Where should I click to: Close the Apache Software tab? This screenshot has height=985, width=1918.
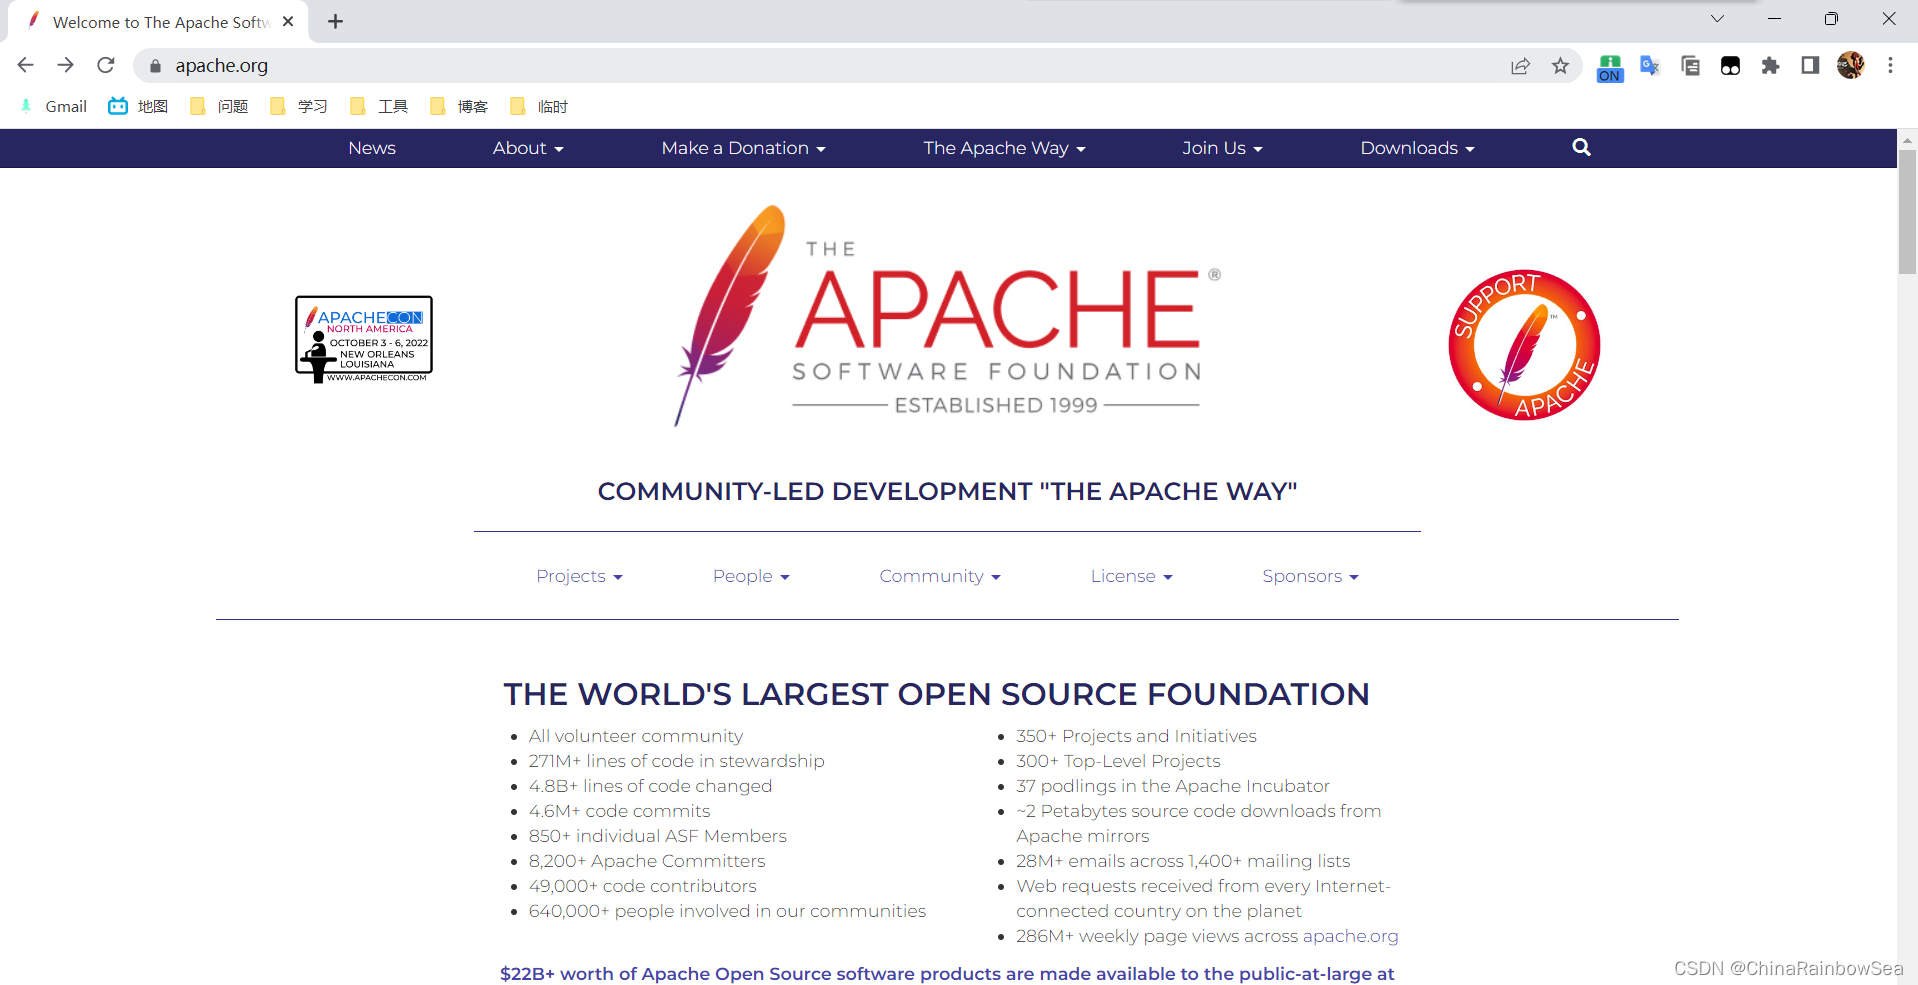click(288, 21)
